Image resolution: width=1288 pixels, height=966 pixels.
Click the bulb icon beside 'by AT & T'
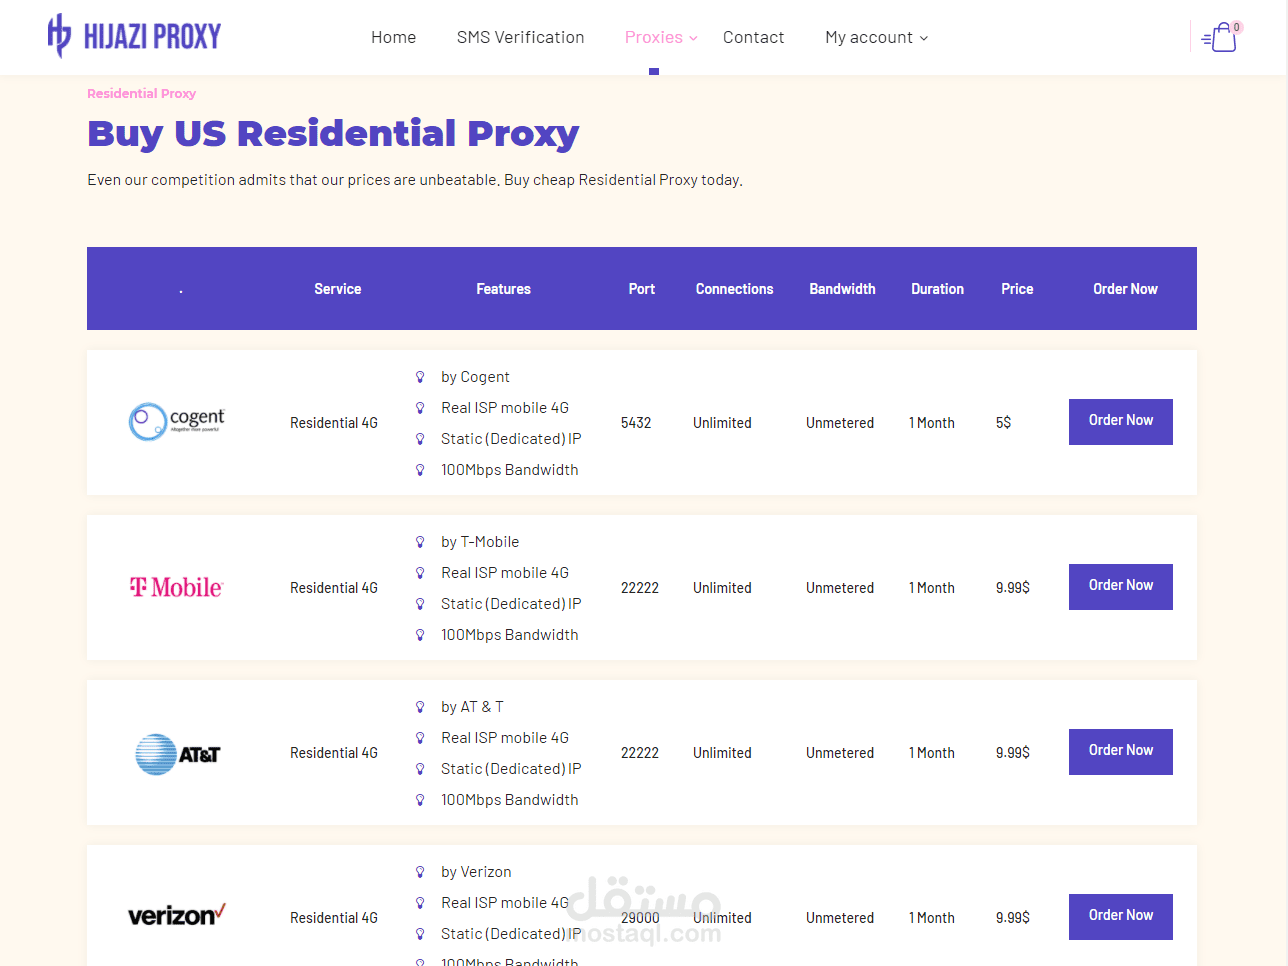tap(420, 707)
